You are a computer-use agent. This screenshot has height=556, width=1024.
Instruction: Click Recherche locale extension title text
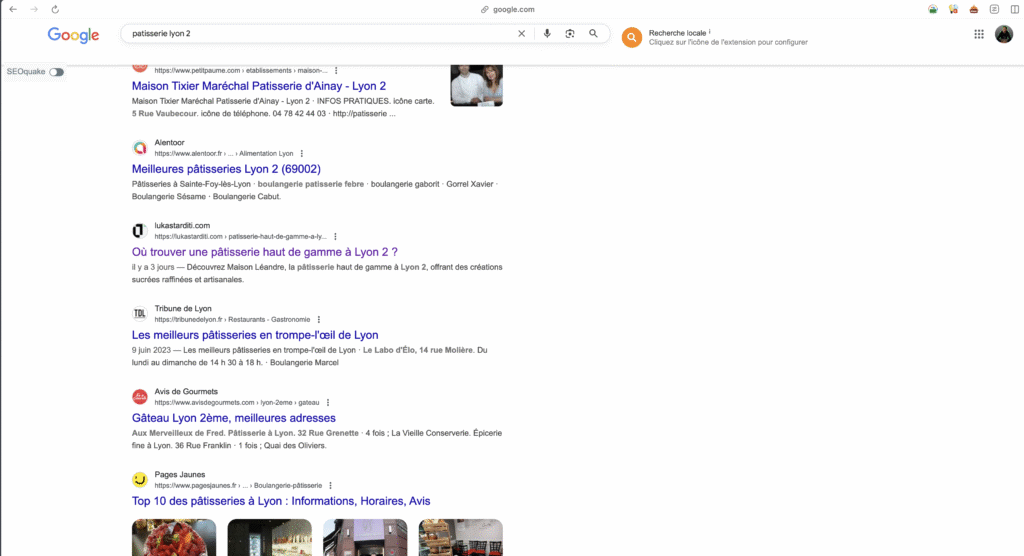point(677,33)
